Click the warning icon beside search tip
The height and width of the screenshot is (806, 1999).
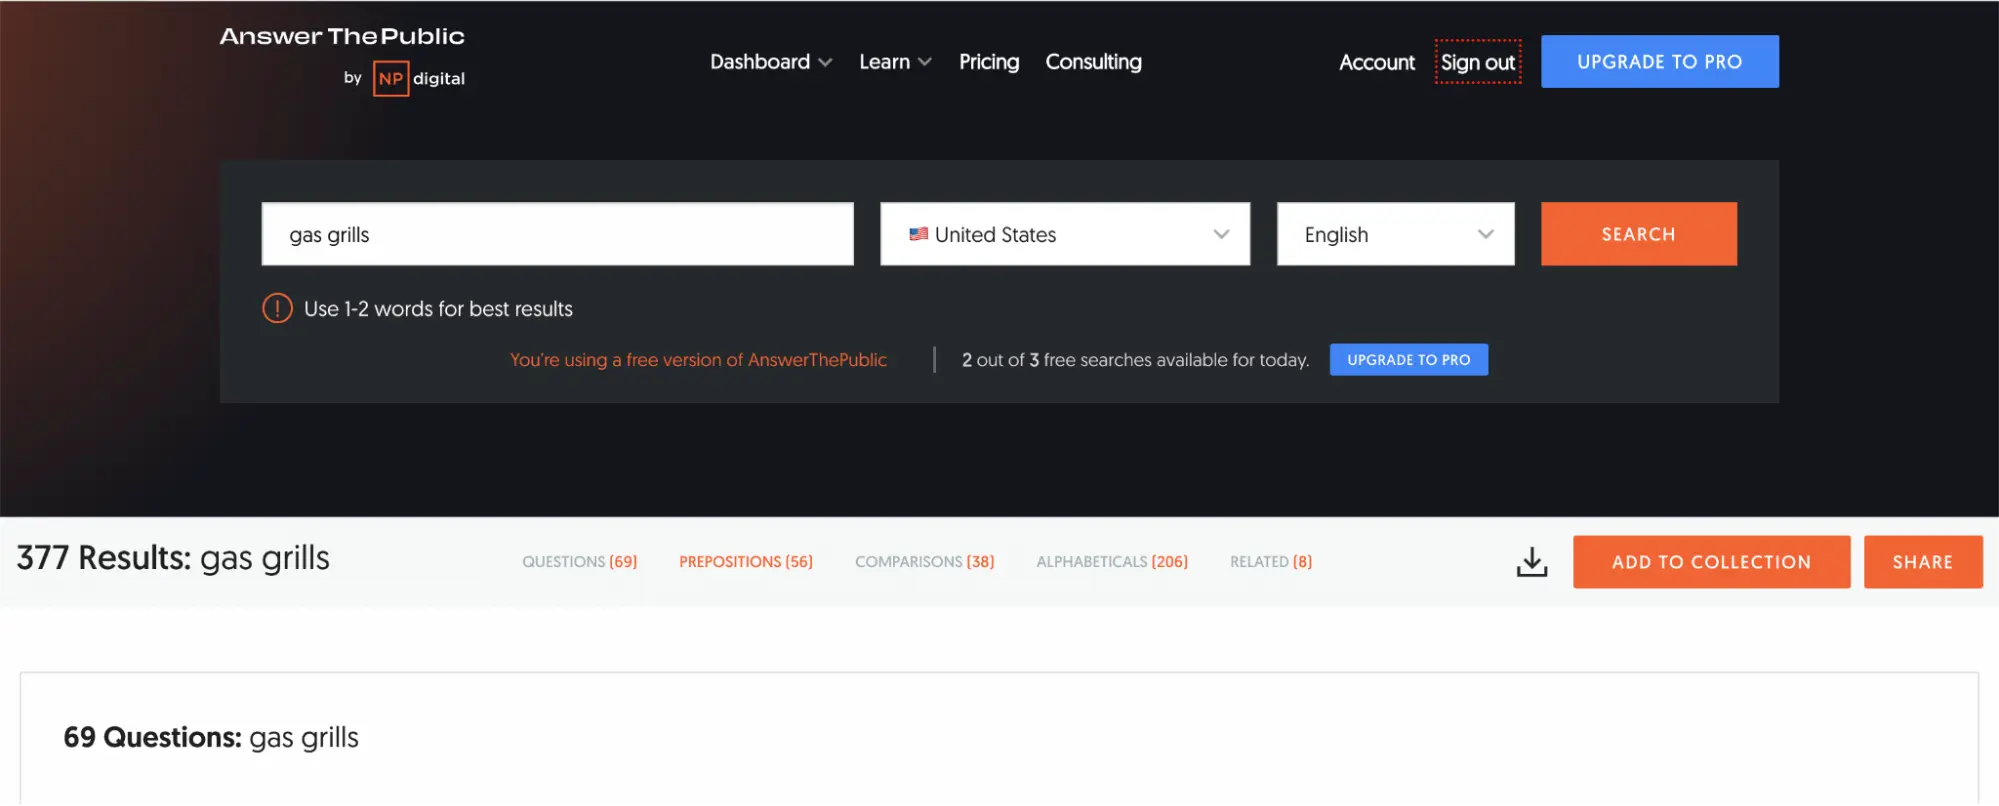[x=277, y=308]
